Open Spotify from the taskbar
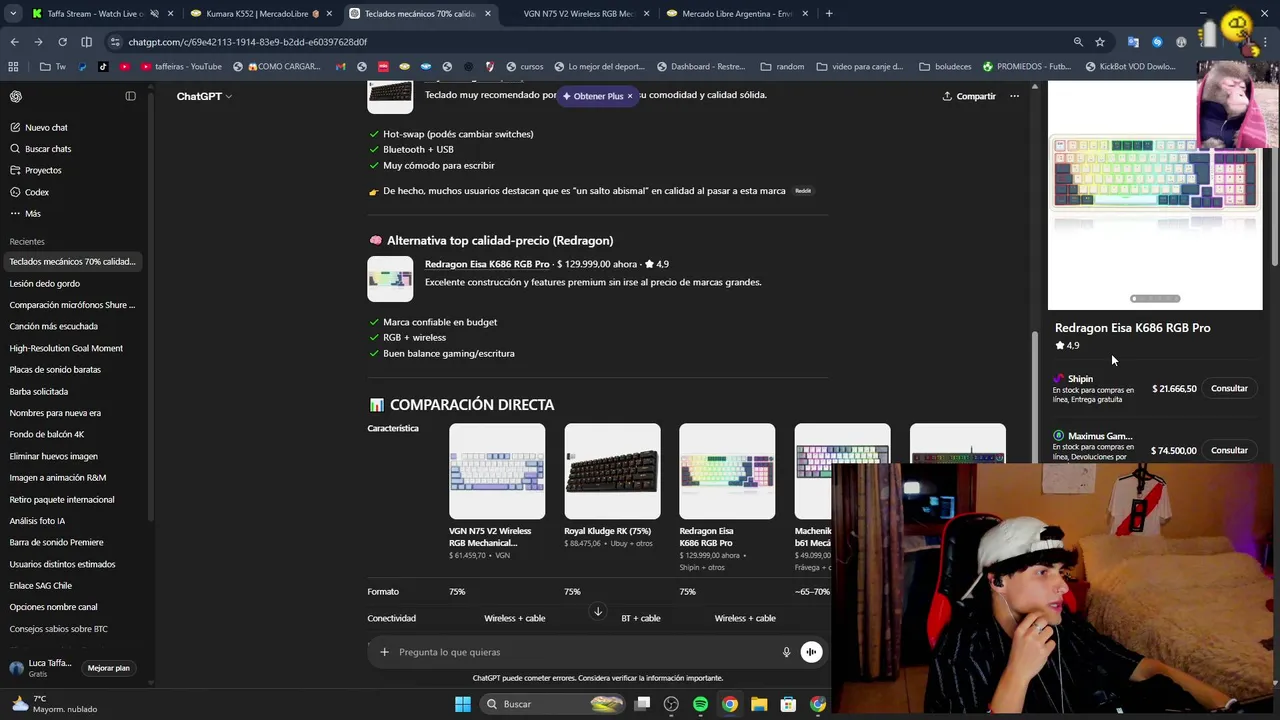The width and height of the screenshot is (1280, 720). tap(700, 704)
